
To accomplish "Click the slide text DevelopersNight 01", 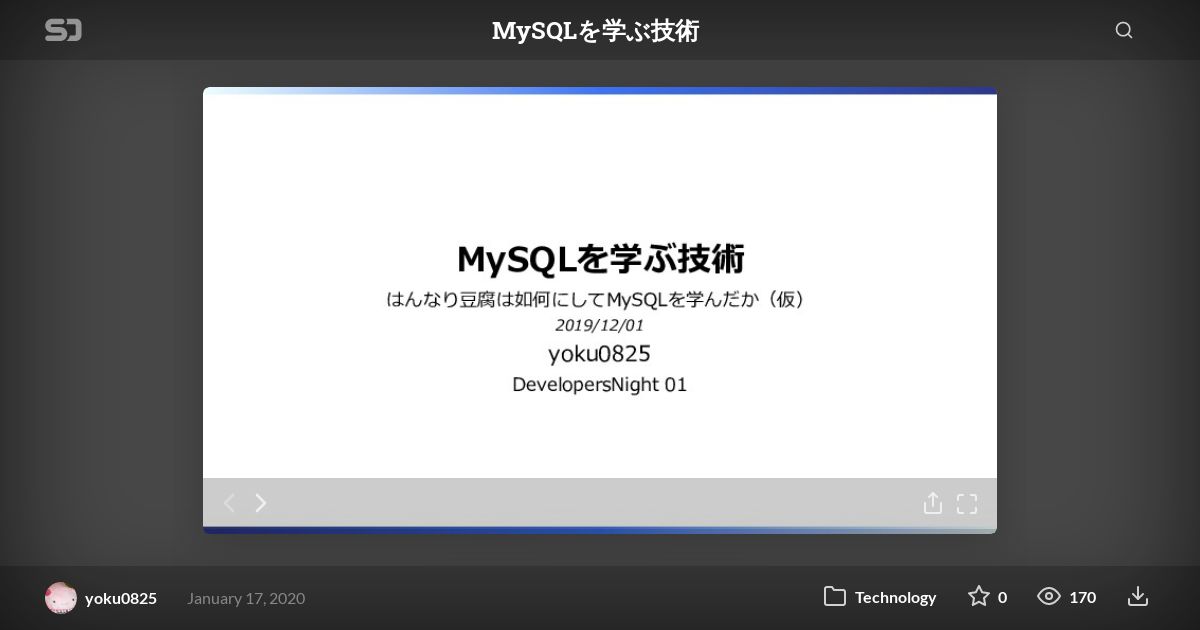I will pyautogui.click(x=599, y=384).
